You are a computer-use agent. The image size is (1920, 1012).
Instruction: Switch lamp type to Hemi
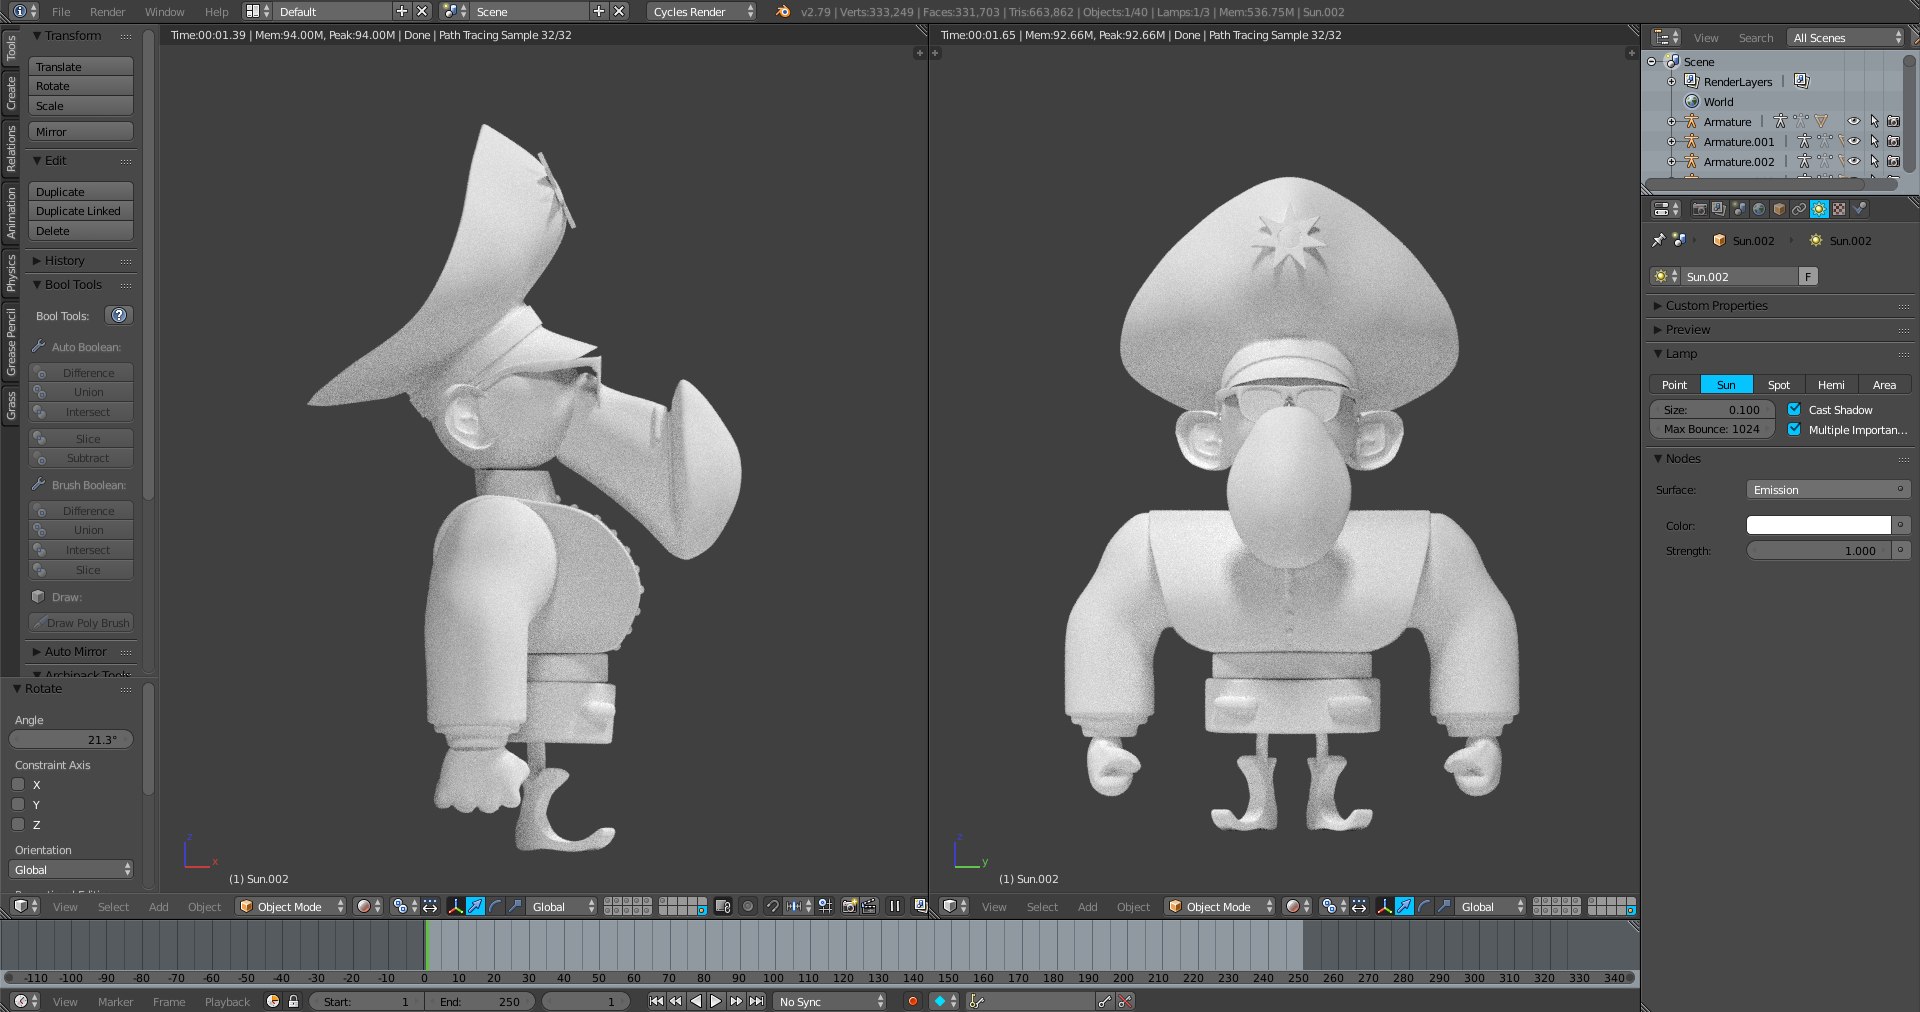pyautogui.click(x=1831, y=384)
